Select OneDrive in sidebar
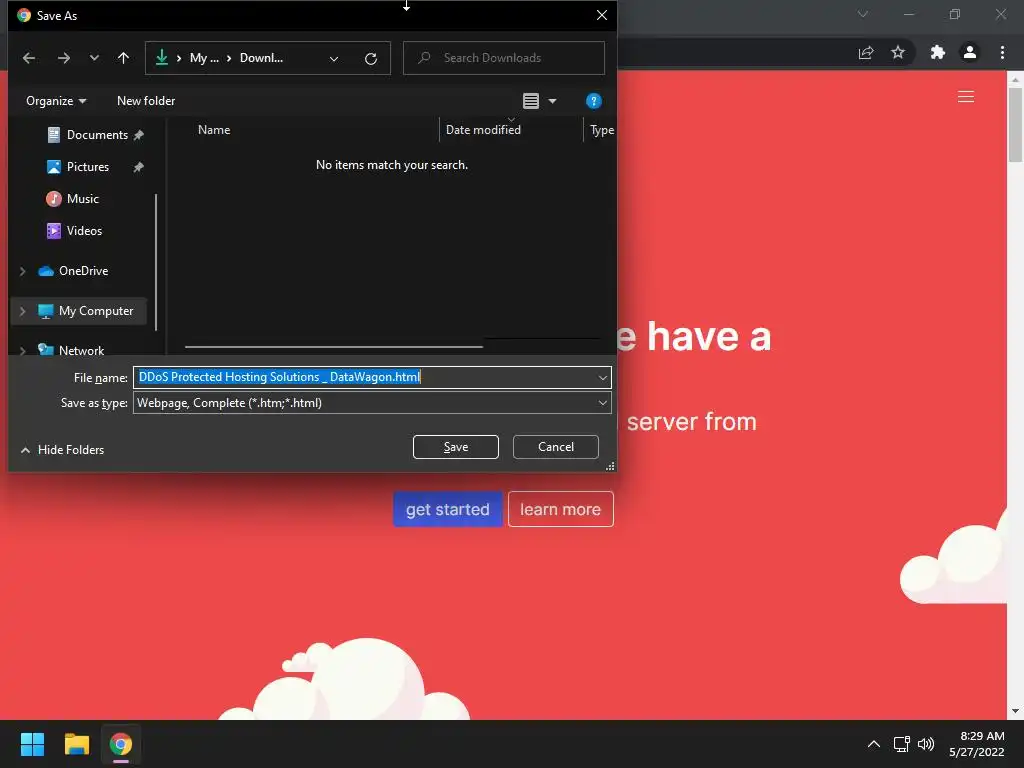 coord(82,271)
